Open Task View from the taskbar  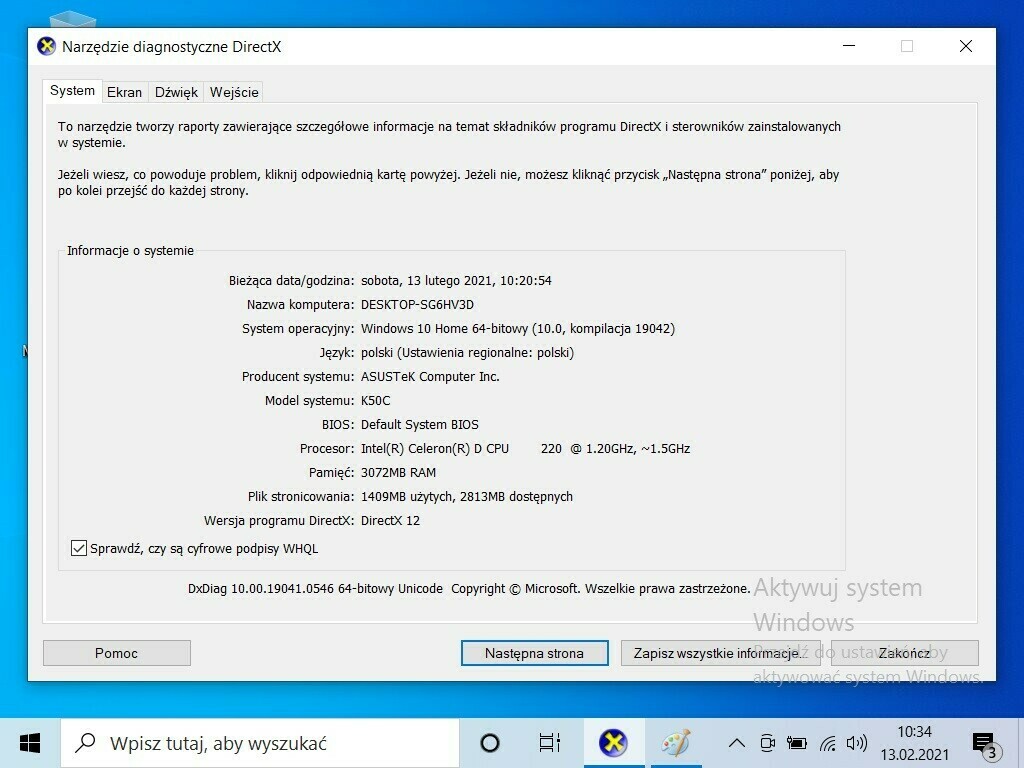tap(550, 743)
